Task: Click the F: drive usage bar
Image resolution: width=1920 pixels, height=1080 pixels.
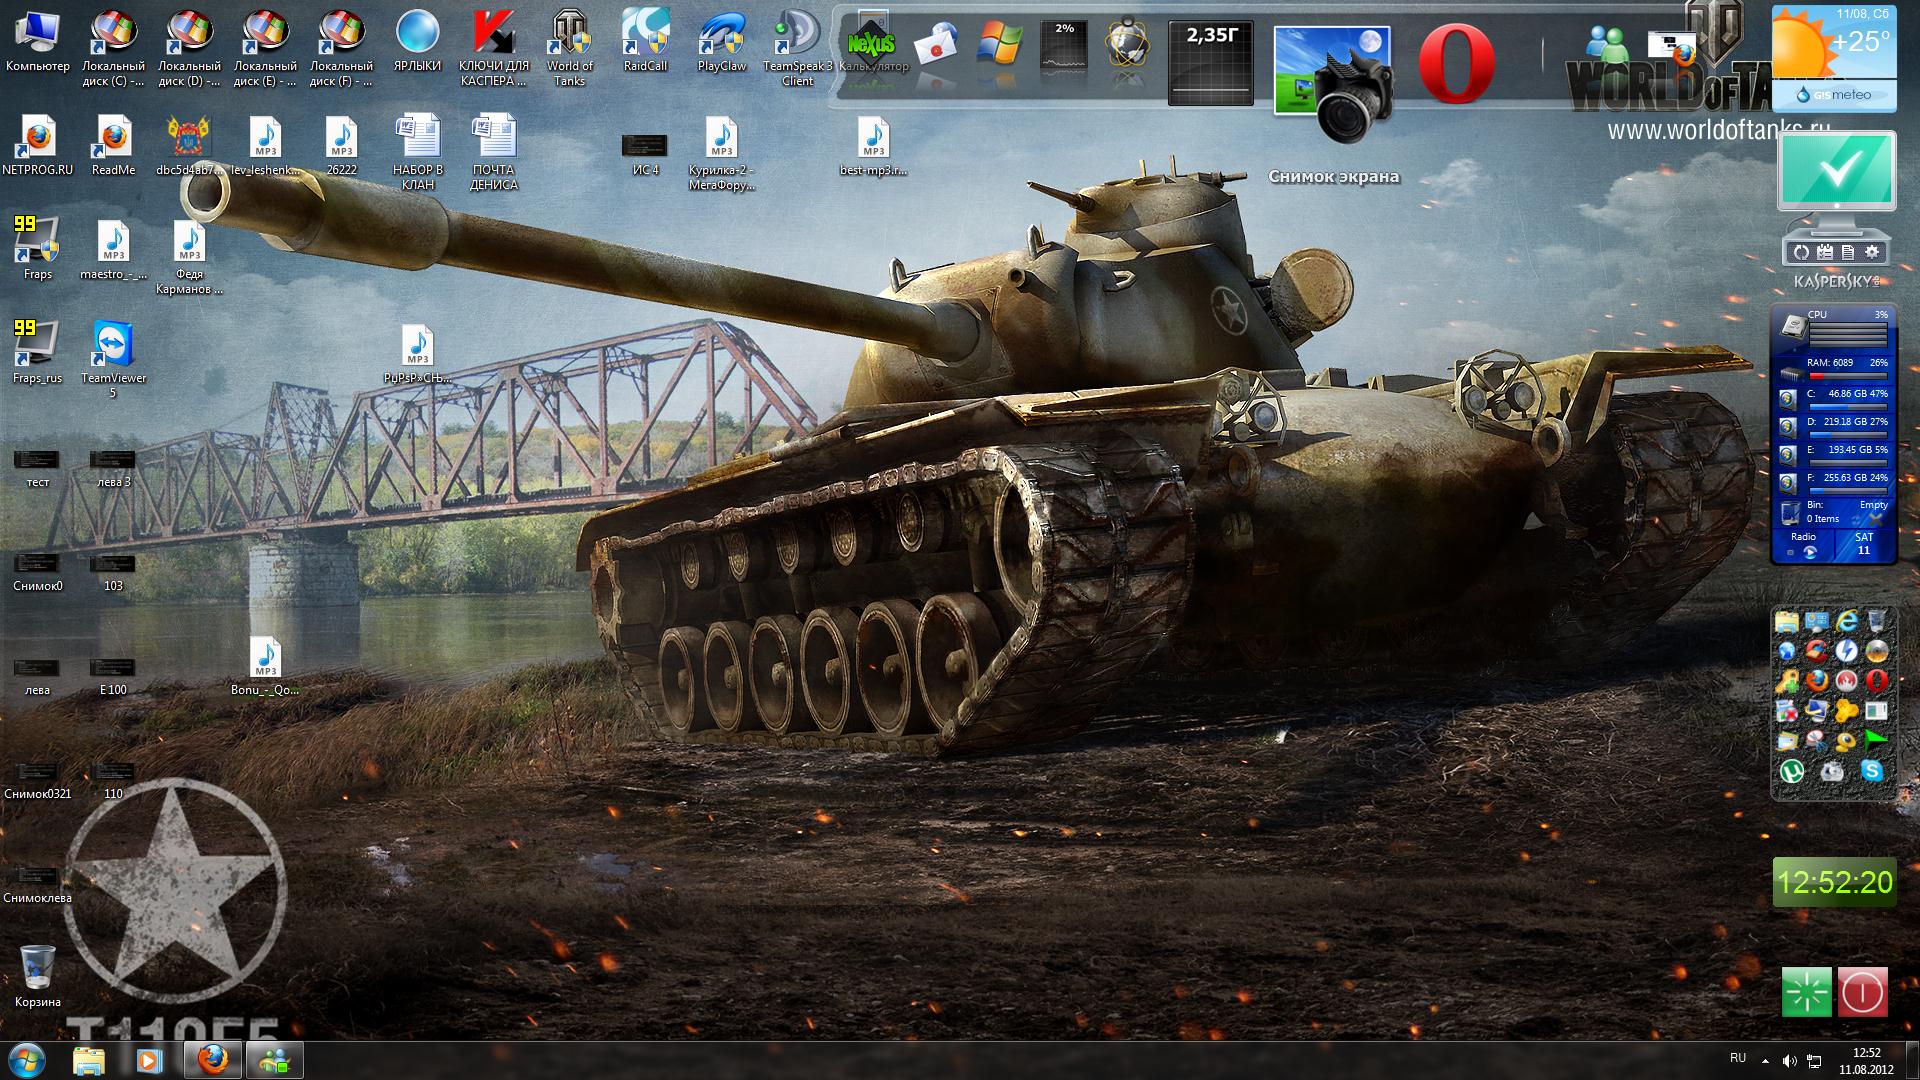Action: tap(1847, 490)
